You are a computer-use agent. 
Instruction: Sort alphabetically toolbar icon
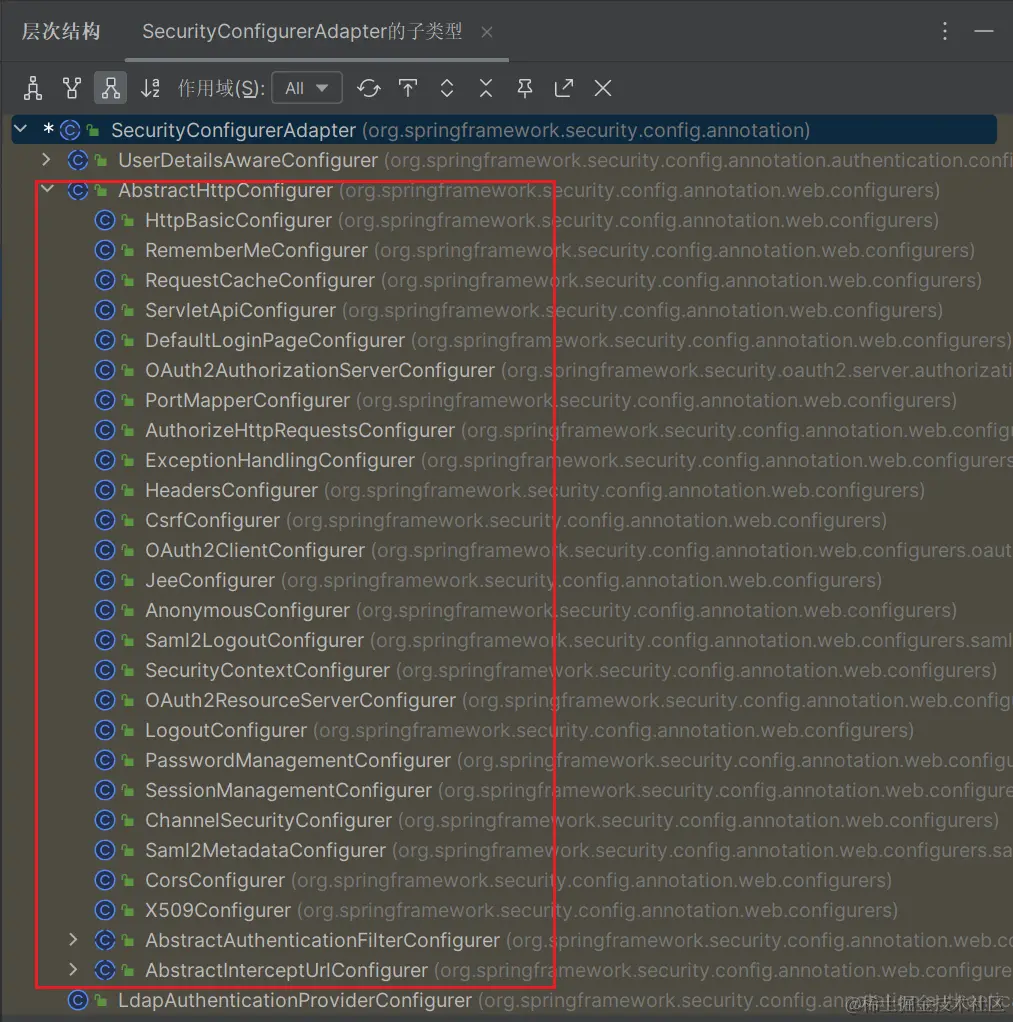point(151,88)
